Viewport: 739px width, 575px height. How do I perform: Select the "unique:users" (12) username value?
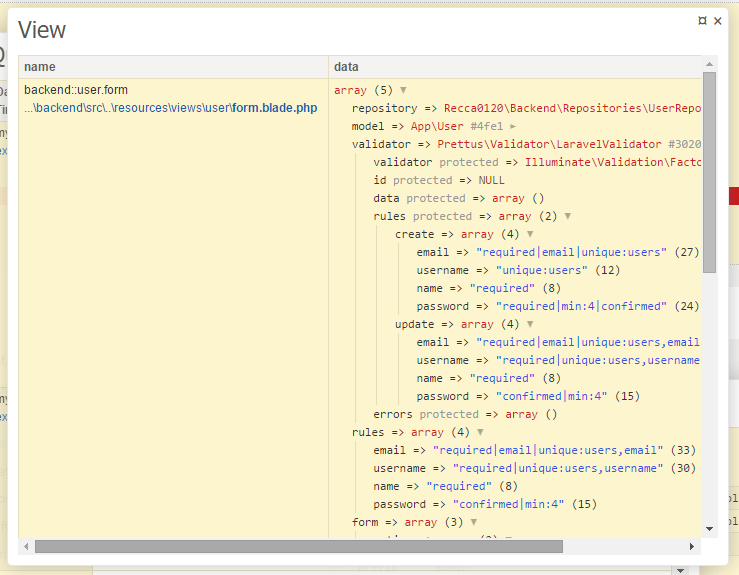(x=542, y=270)
